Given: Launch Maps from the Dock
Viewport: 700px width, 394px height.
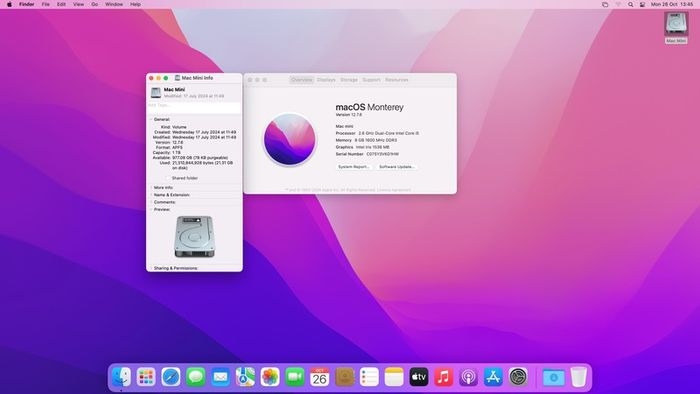Looking at the screenshot, I should (x=245, y=377).
